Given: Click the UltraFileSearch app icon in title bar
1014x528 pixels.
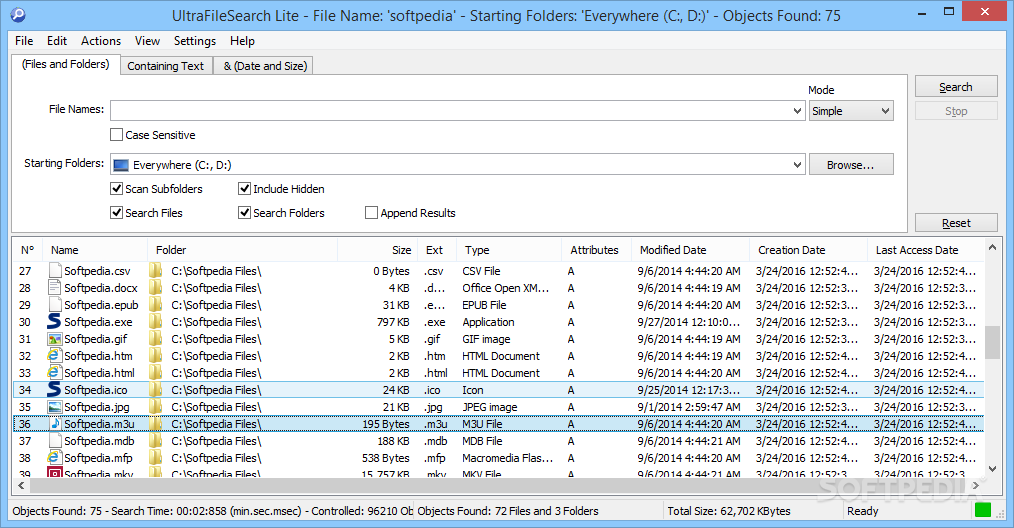Looking at the screenshot, I should (x=17, y=15).
